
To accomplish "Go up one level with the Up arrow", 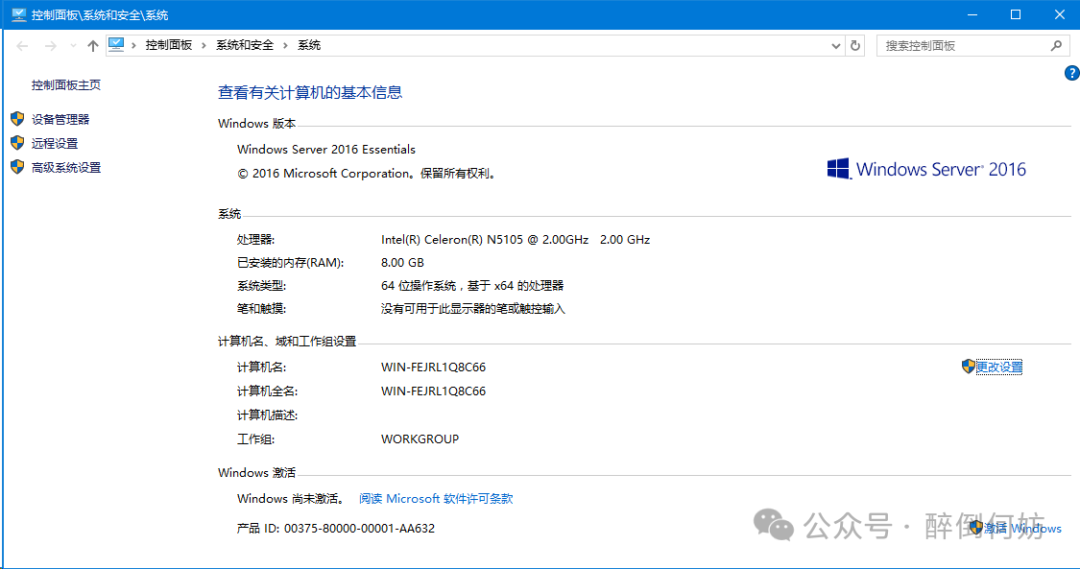I will point(93,46).
